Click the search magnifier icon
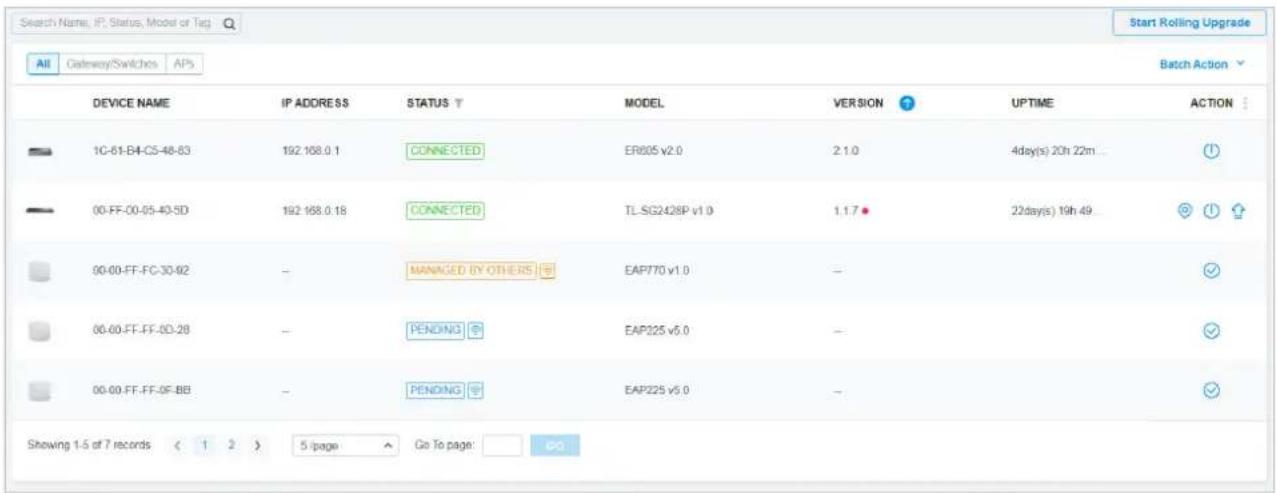Image resolution: width=1276 pixels, height=493 pixels. (x=229, y=24)
